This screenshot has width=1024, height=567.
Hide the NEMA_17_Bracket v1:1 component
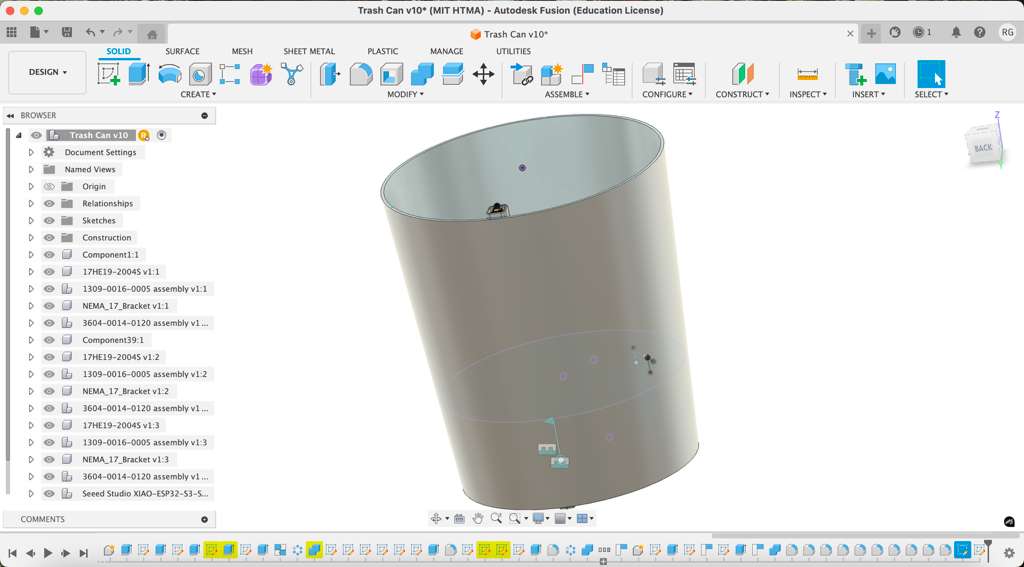(x=49, y=306)
